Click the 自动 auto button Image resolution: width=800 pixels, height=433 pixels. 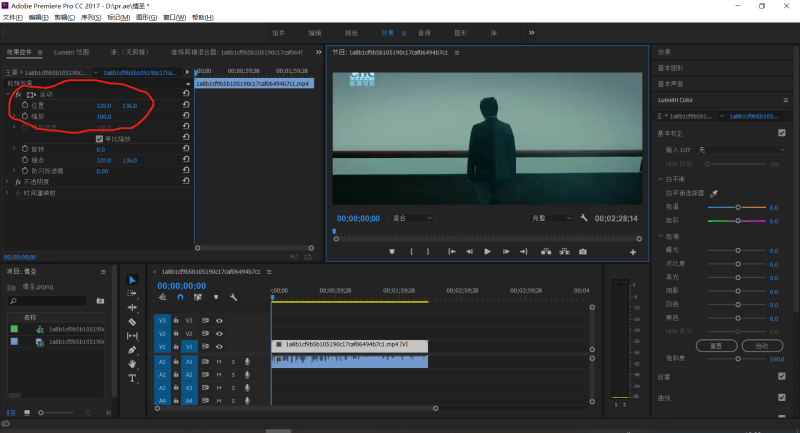(762, 345)
